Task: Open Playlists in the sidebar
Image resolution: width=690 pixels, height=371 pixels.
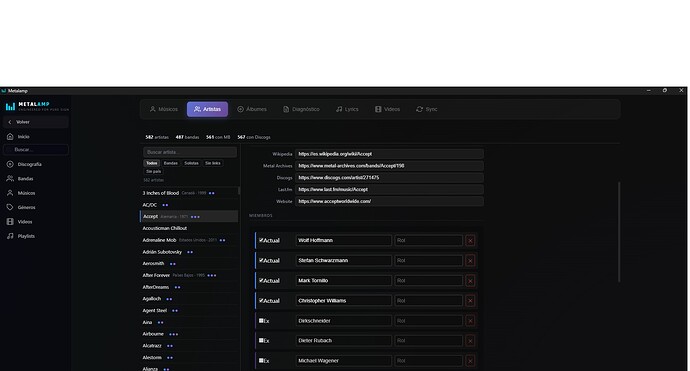Action: (x=36, y=236)
